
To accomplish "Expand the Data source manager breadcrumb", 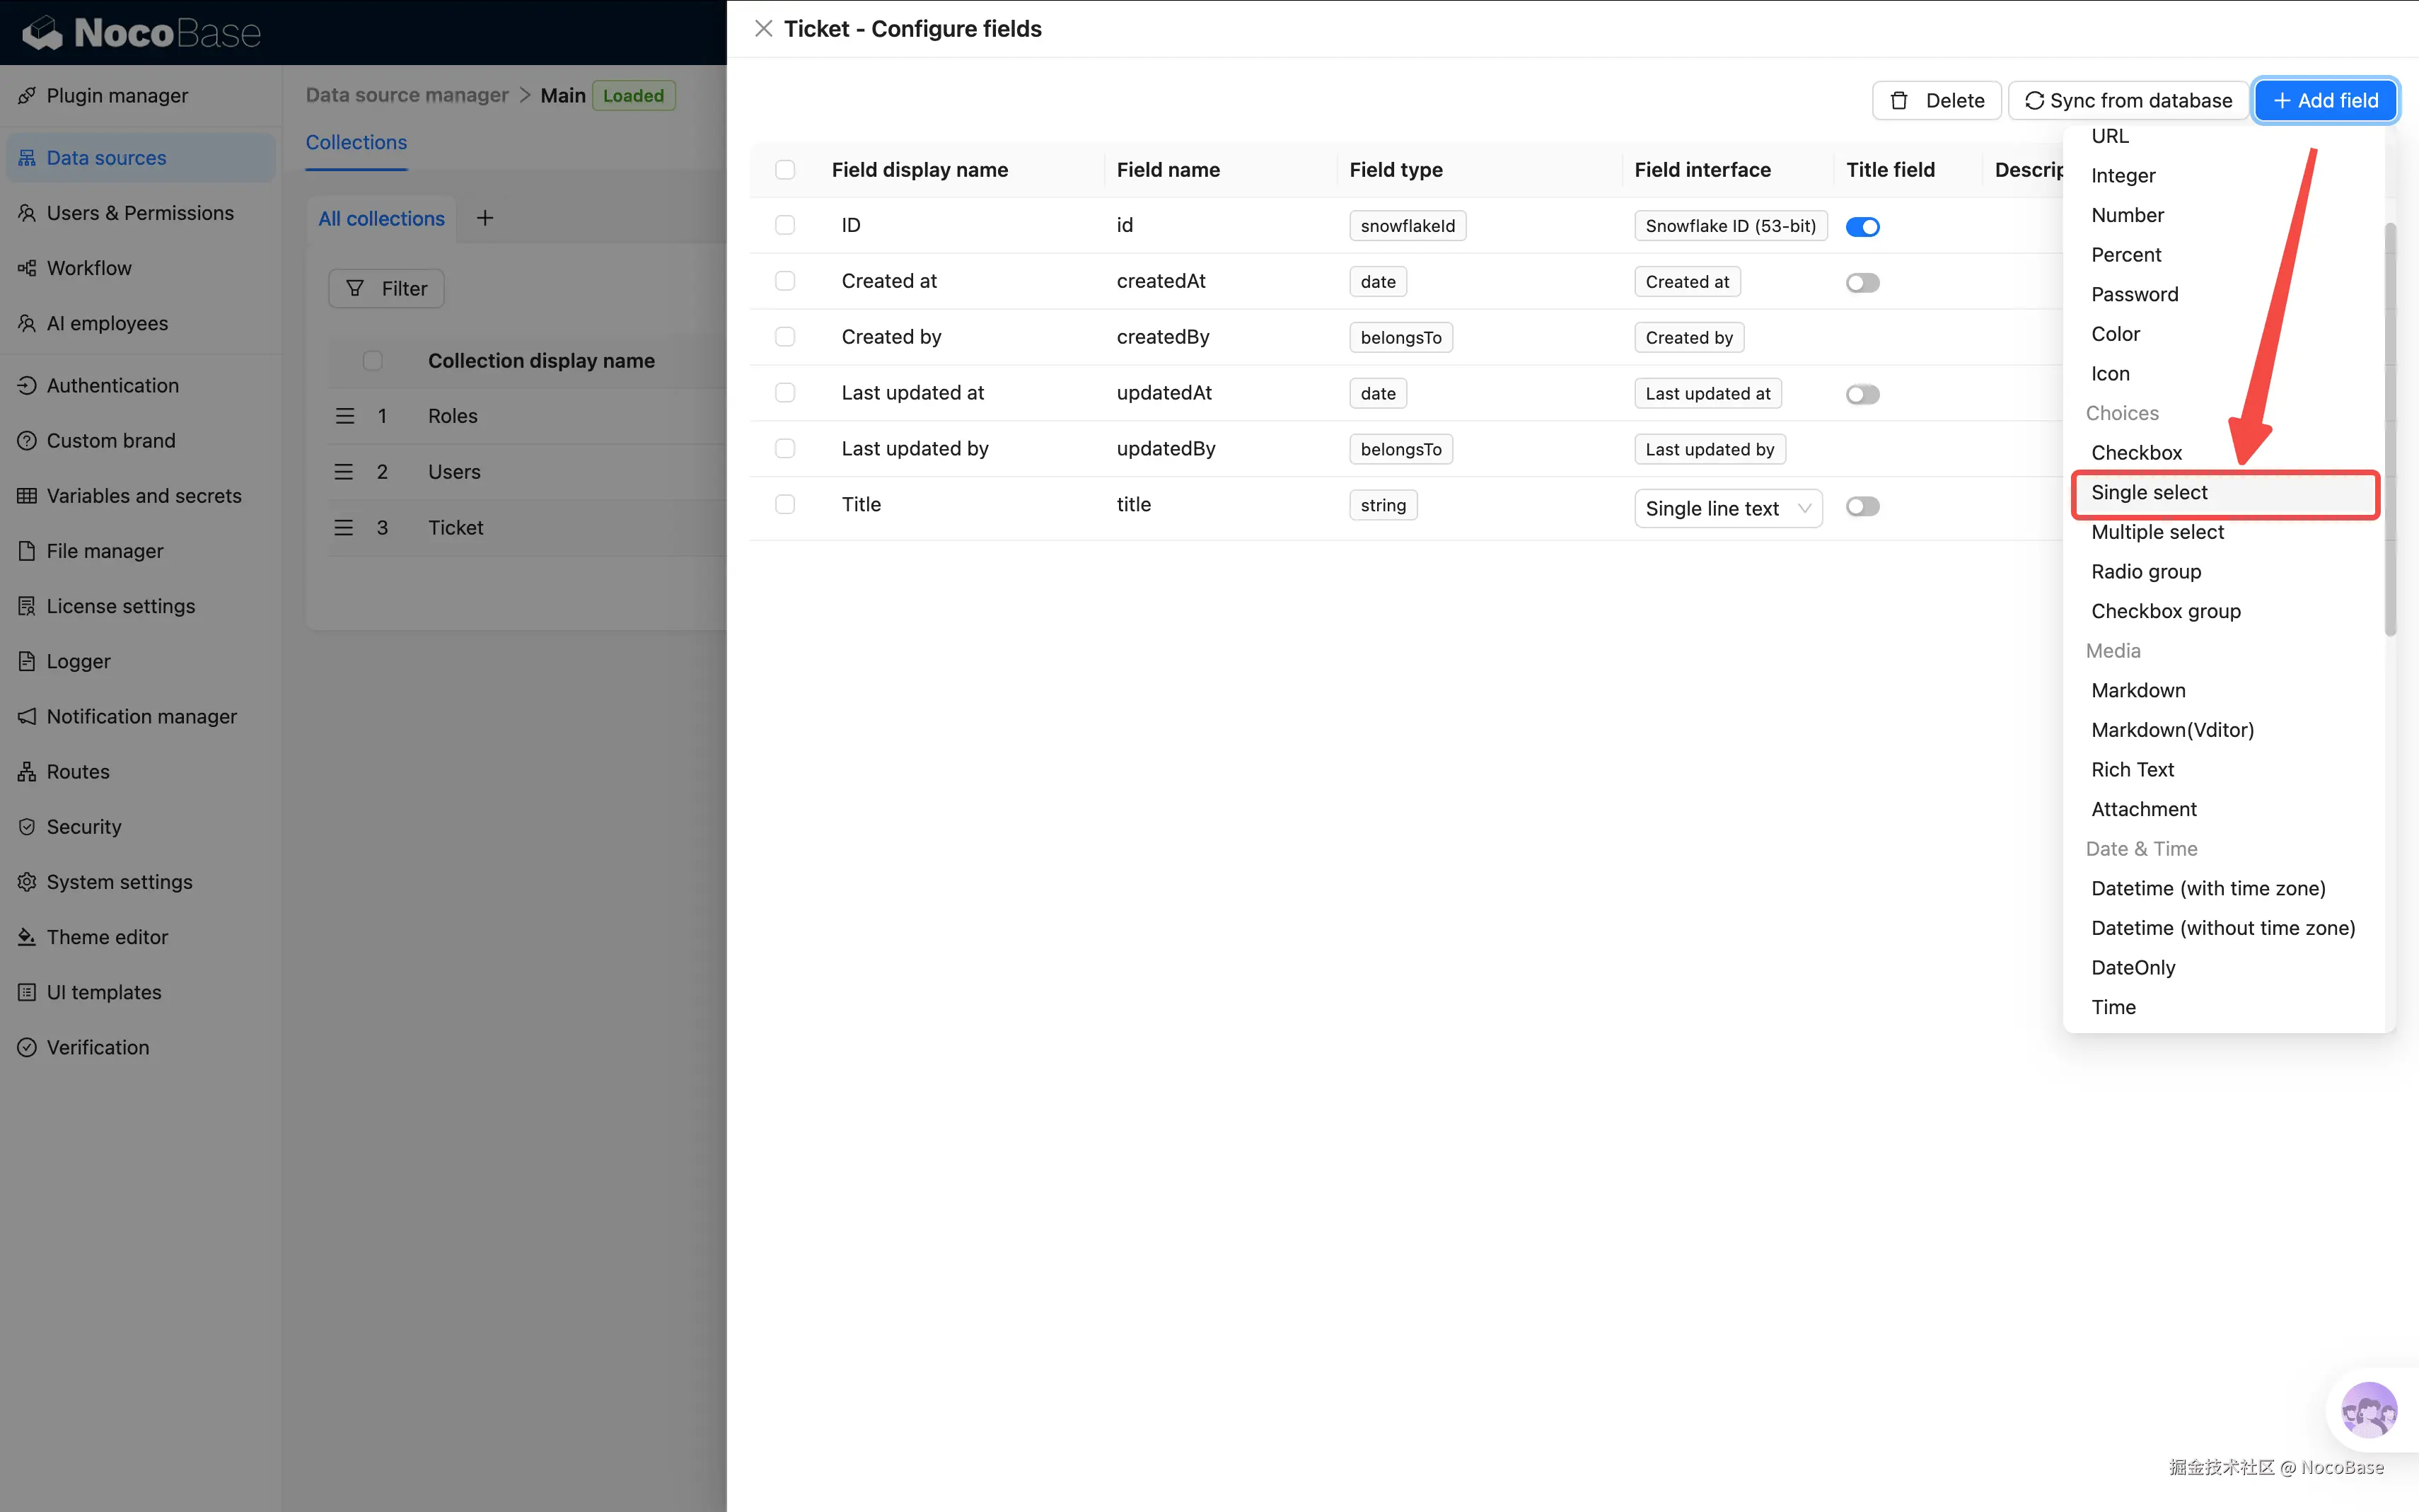I will (406, 95).
